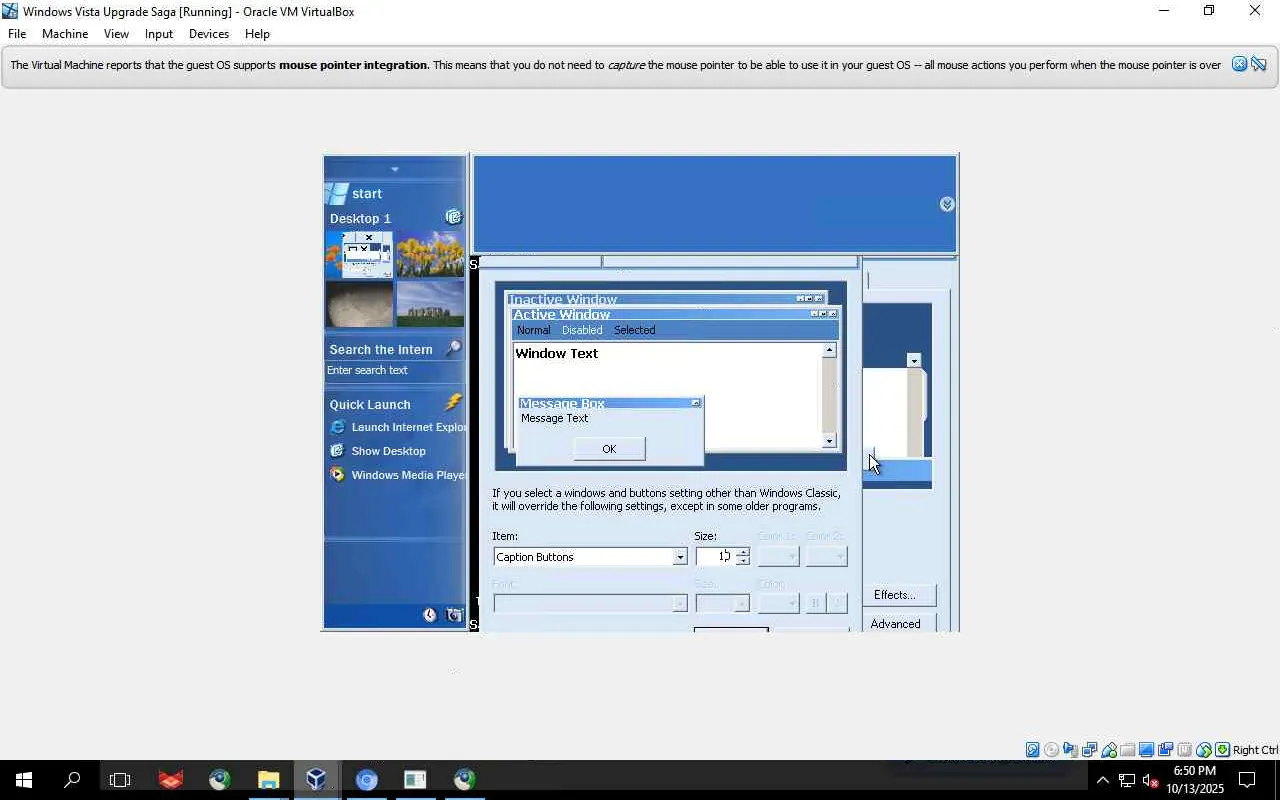Open the View menu
This screenshot has height=800, width=1280.
116,34
